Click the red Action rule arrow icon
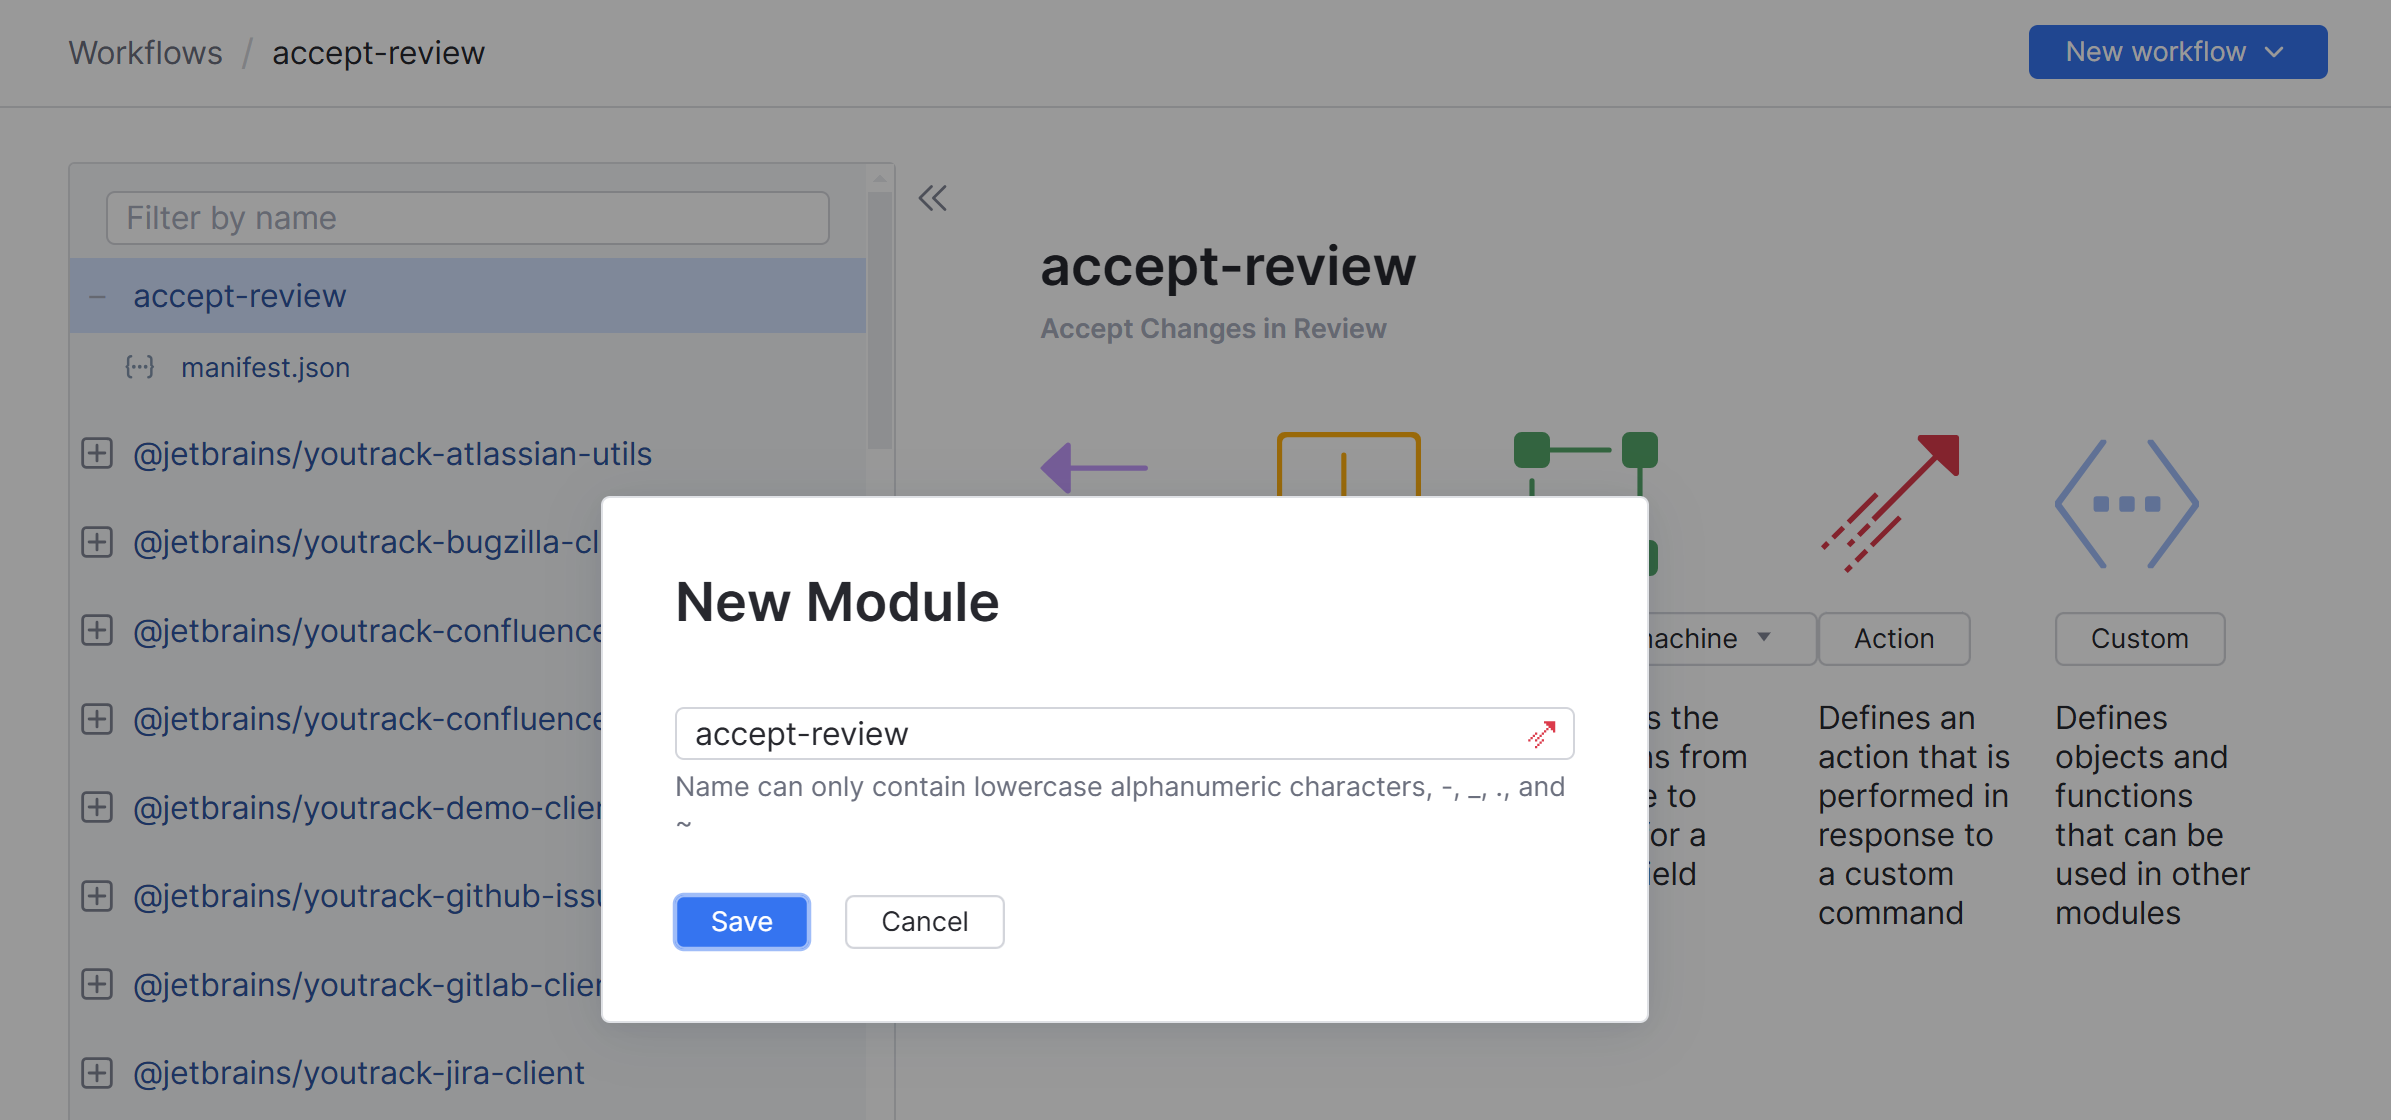The height and width of the screenshot is (1120, 2391). (x=1890, y=503)
